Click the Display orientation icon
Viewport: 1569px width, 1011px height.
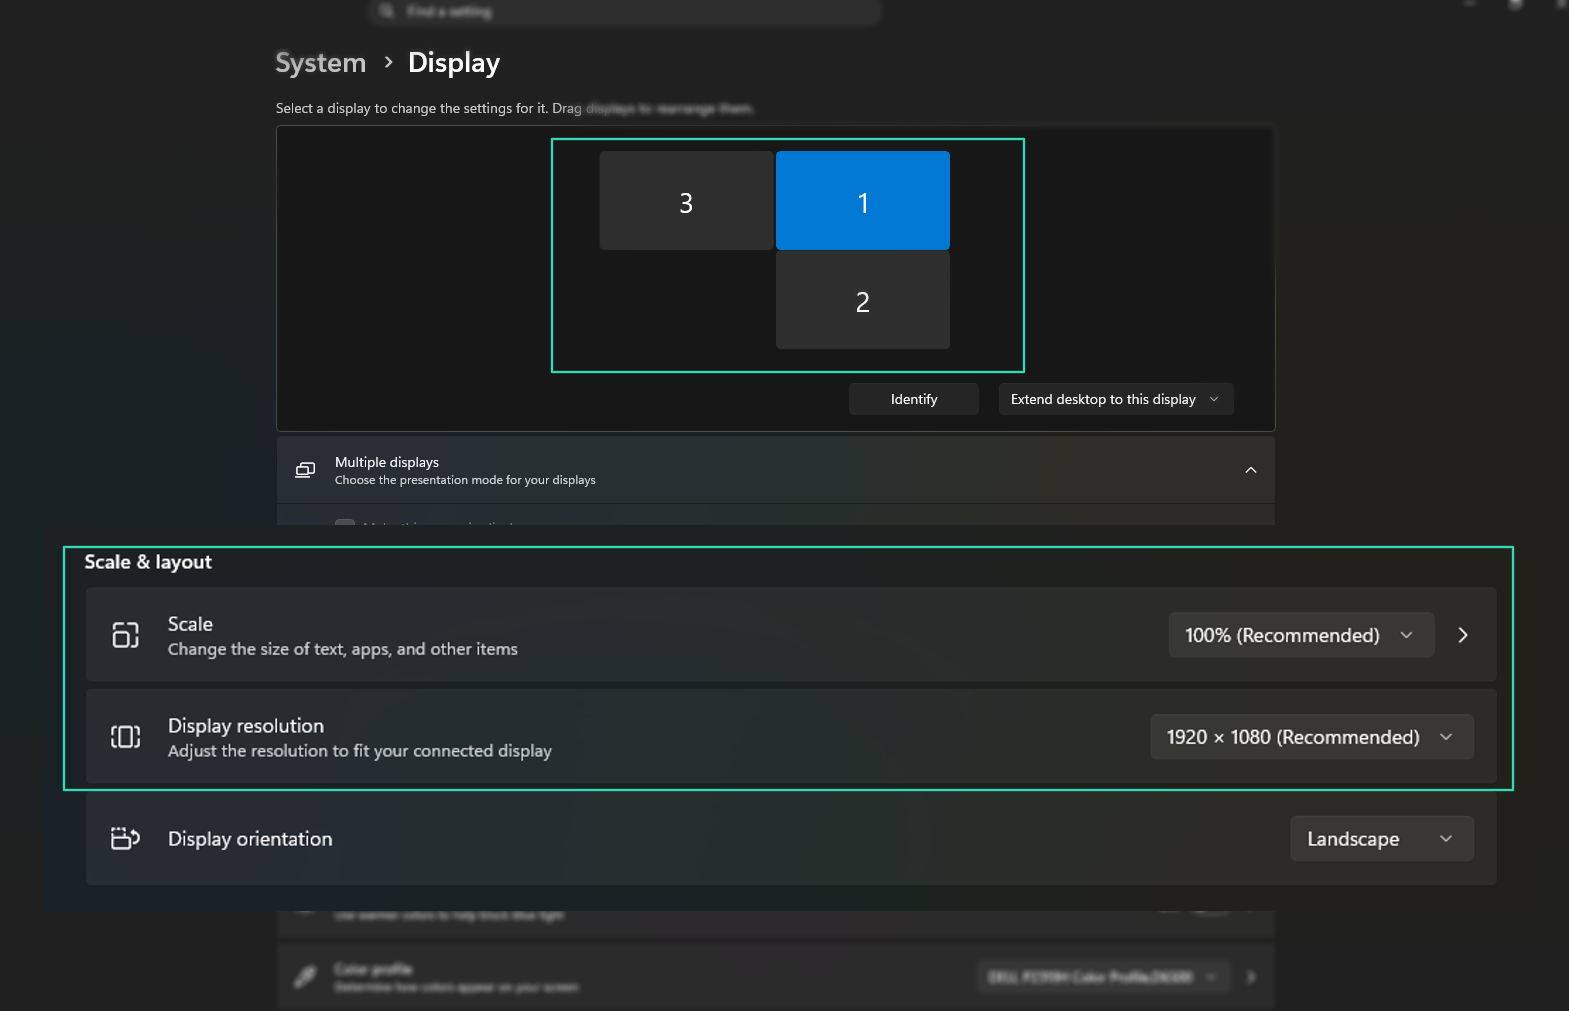coord(125,838)
